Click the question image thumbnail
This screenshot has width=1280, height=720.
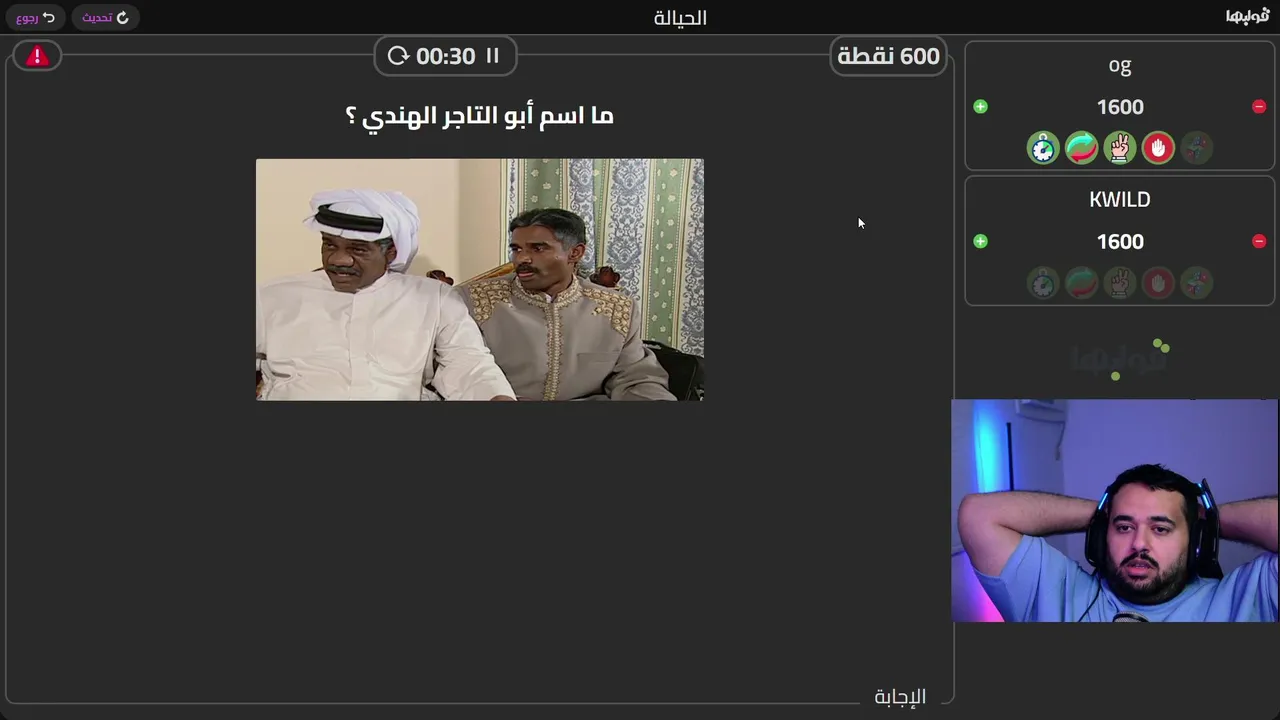[480, 279]
